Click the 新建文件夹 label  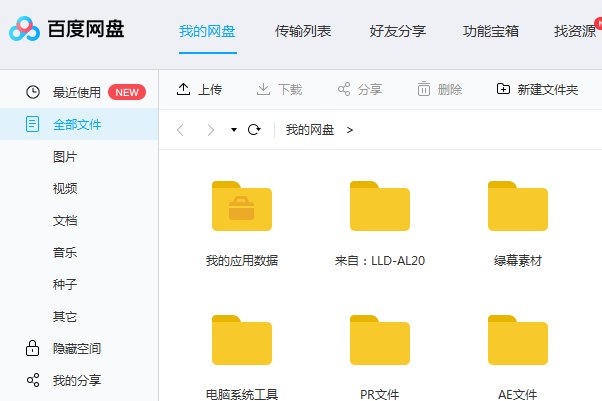[x=548, y=89]
